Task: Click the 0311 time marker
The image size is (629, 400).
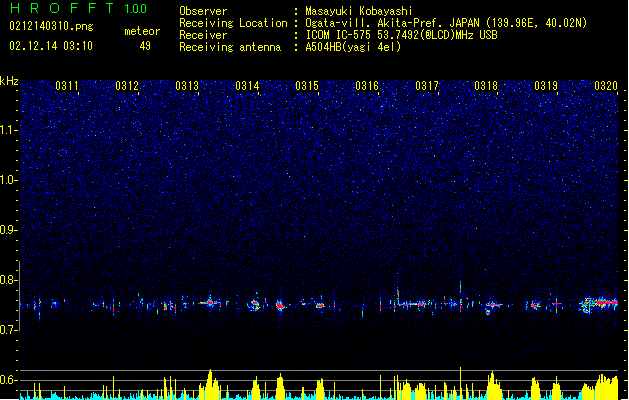Action: [67, 86]
